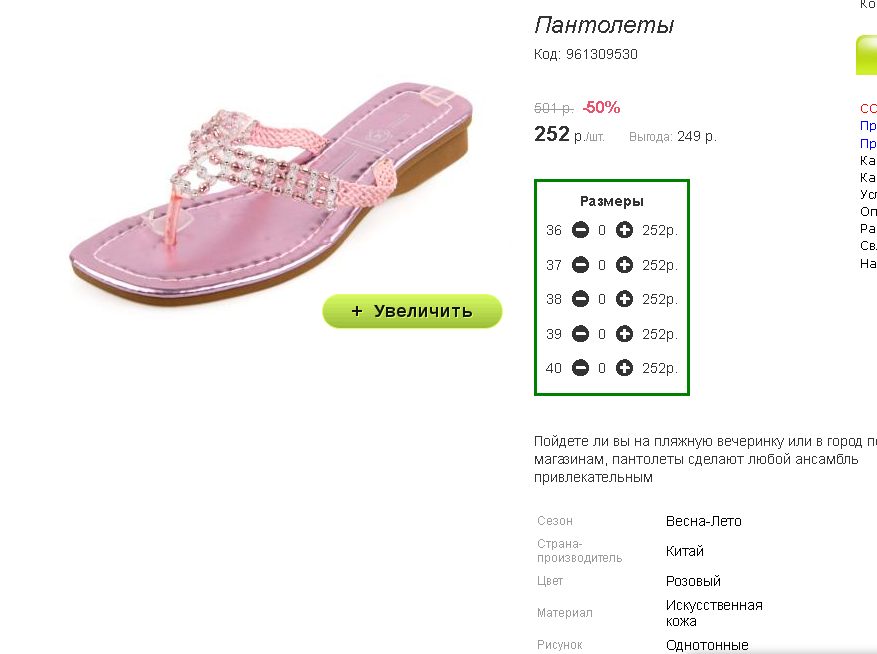Add one pair of size 39

point(624,334)
